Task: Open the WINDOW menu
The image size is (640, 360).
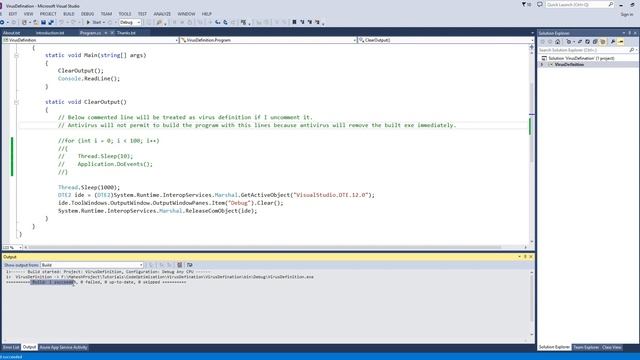Action: 186,14
